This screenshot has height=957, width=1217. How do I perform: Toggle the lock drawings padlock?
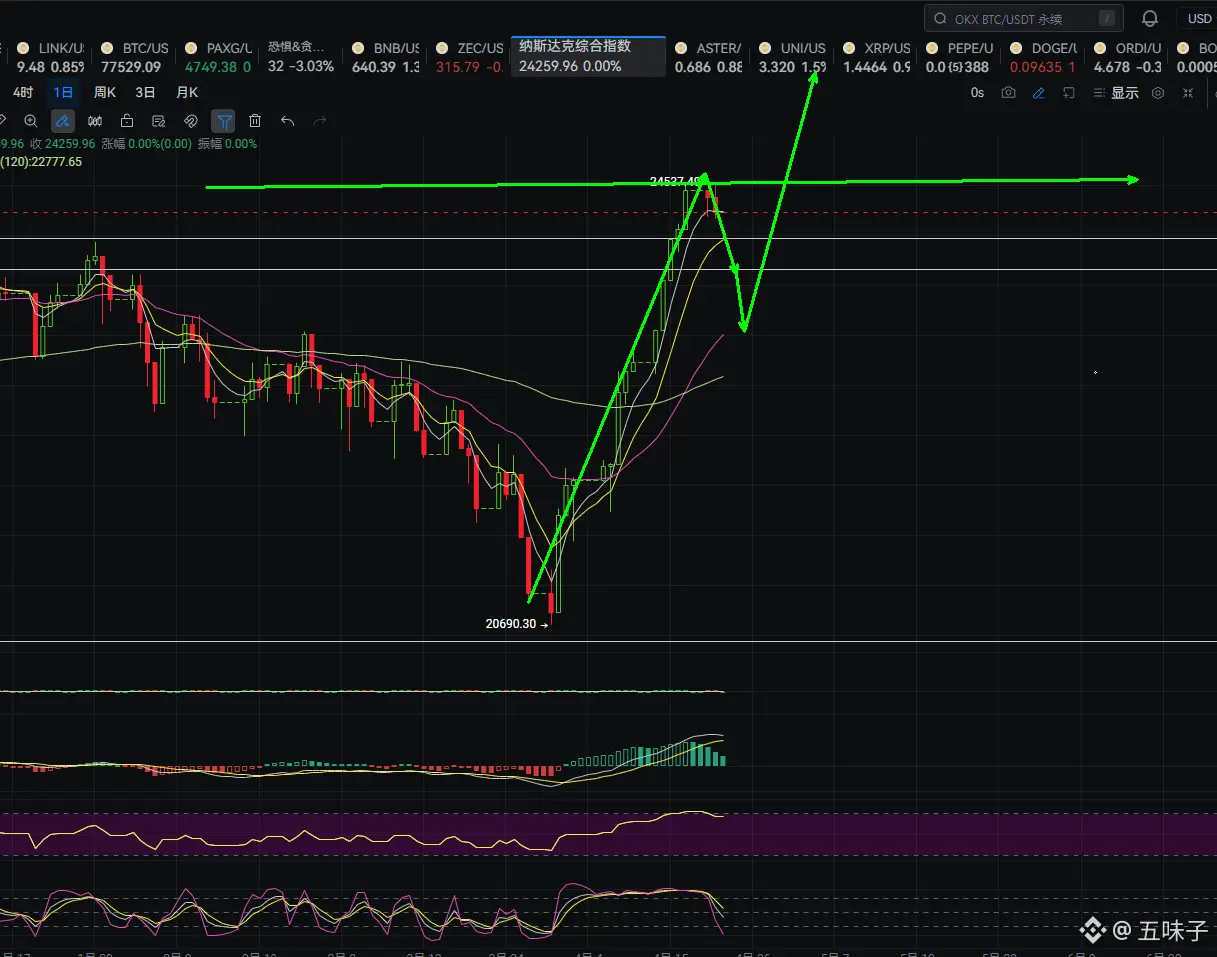[x=127, y=121]
